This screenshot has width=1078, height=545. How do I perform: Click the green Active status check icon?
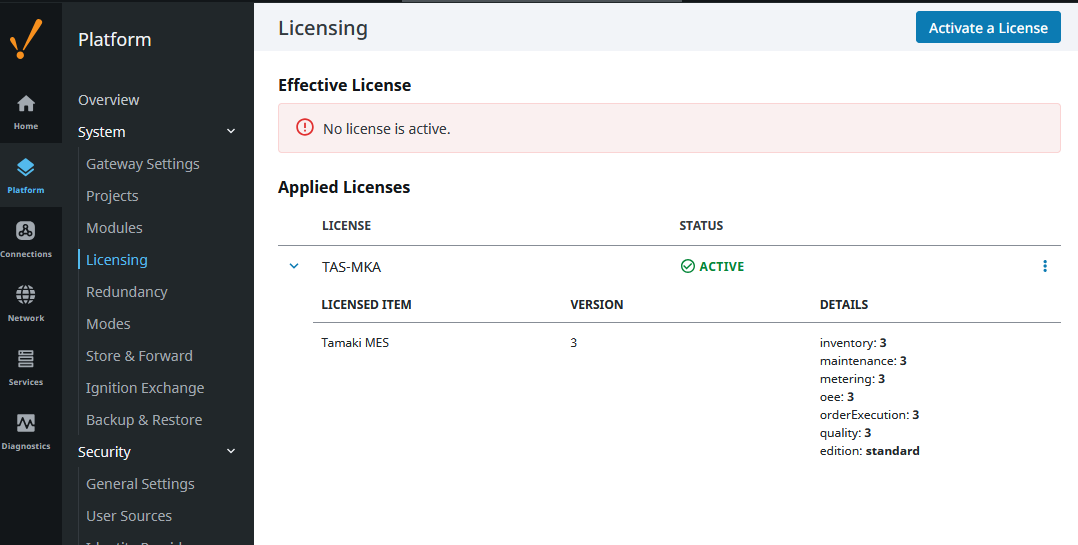687,266
